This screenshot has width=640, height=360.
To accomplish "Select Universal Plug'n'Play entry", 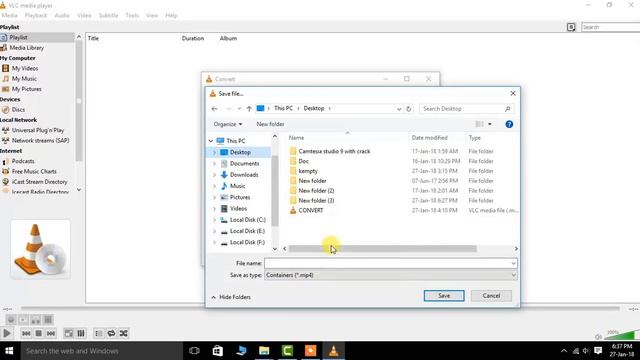I will click(38, 130).
